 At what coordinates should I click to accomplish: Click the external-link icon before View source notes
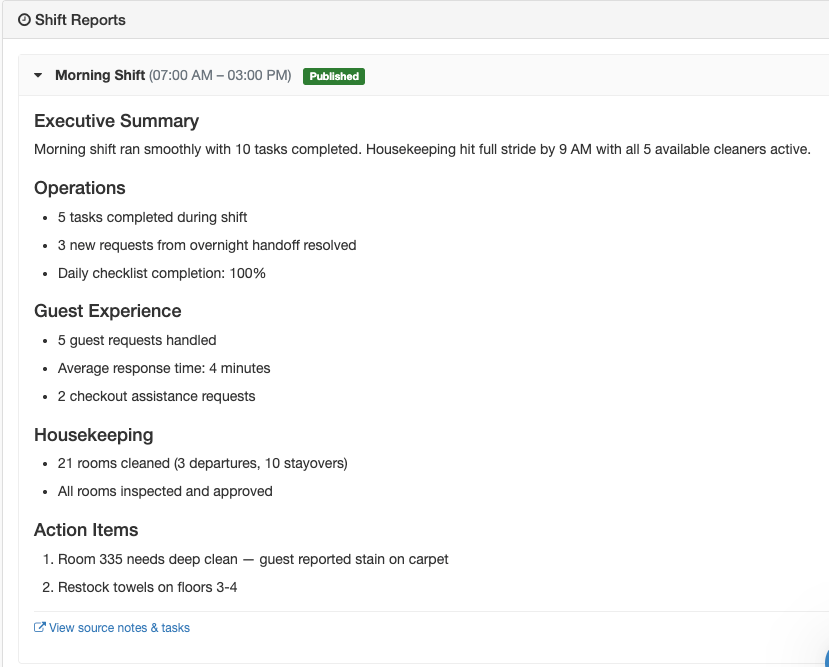pos(40,627)
